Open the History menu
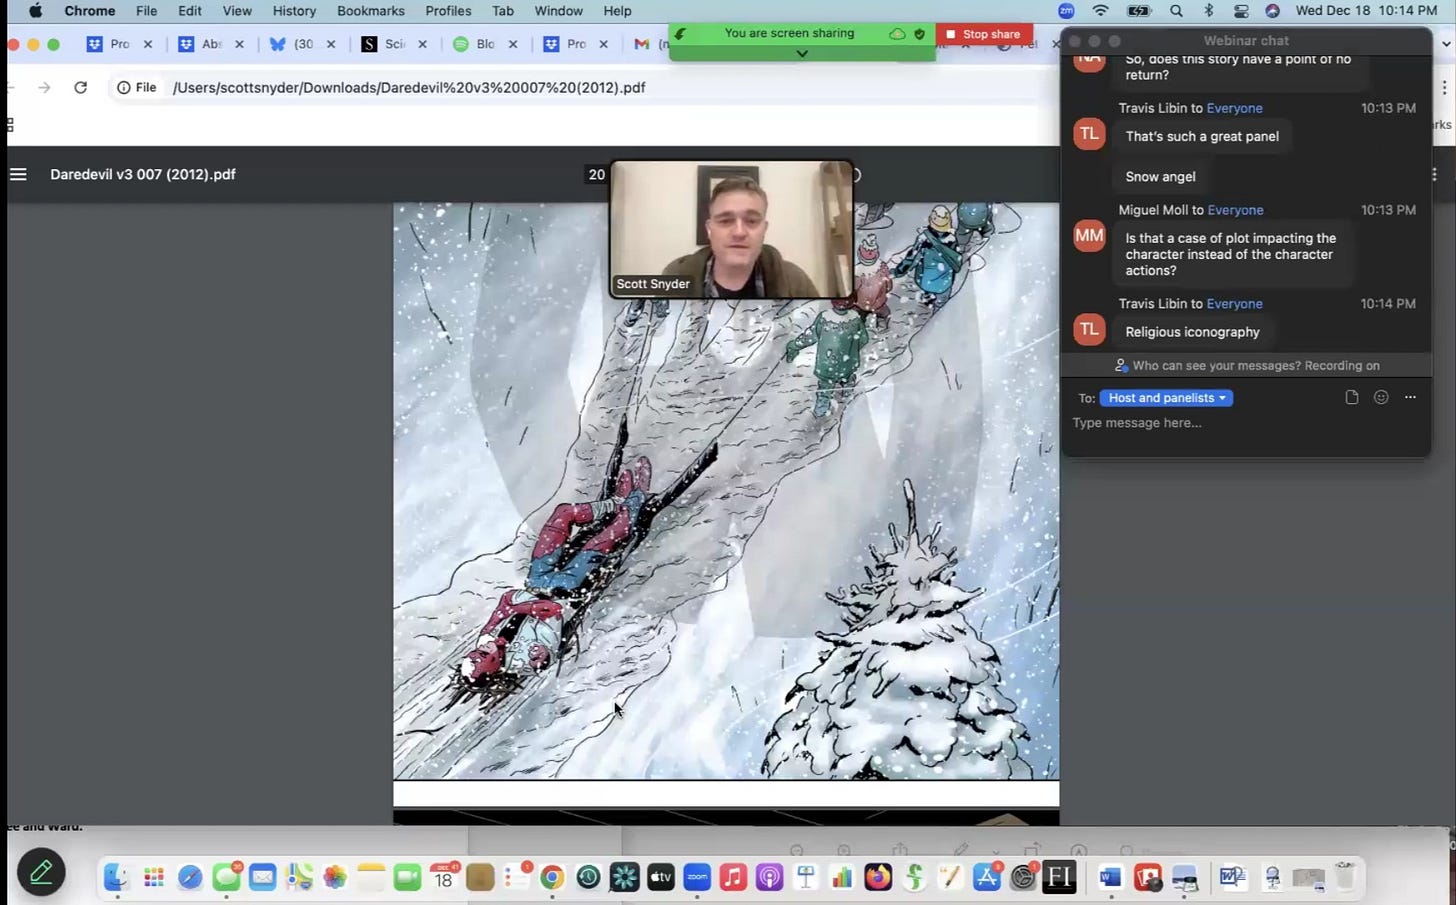 click(294, 11)
